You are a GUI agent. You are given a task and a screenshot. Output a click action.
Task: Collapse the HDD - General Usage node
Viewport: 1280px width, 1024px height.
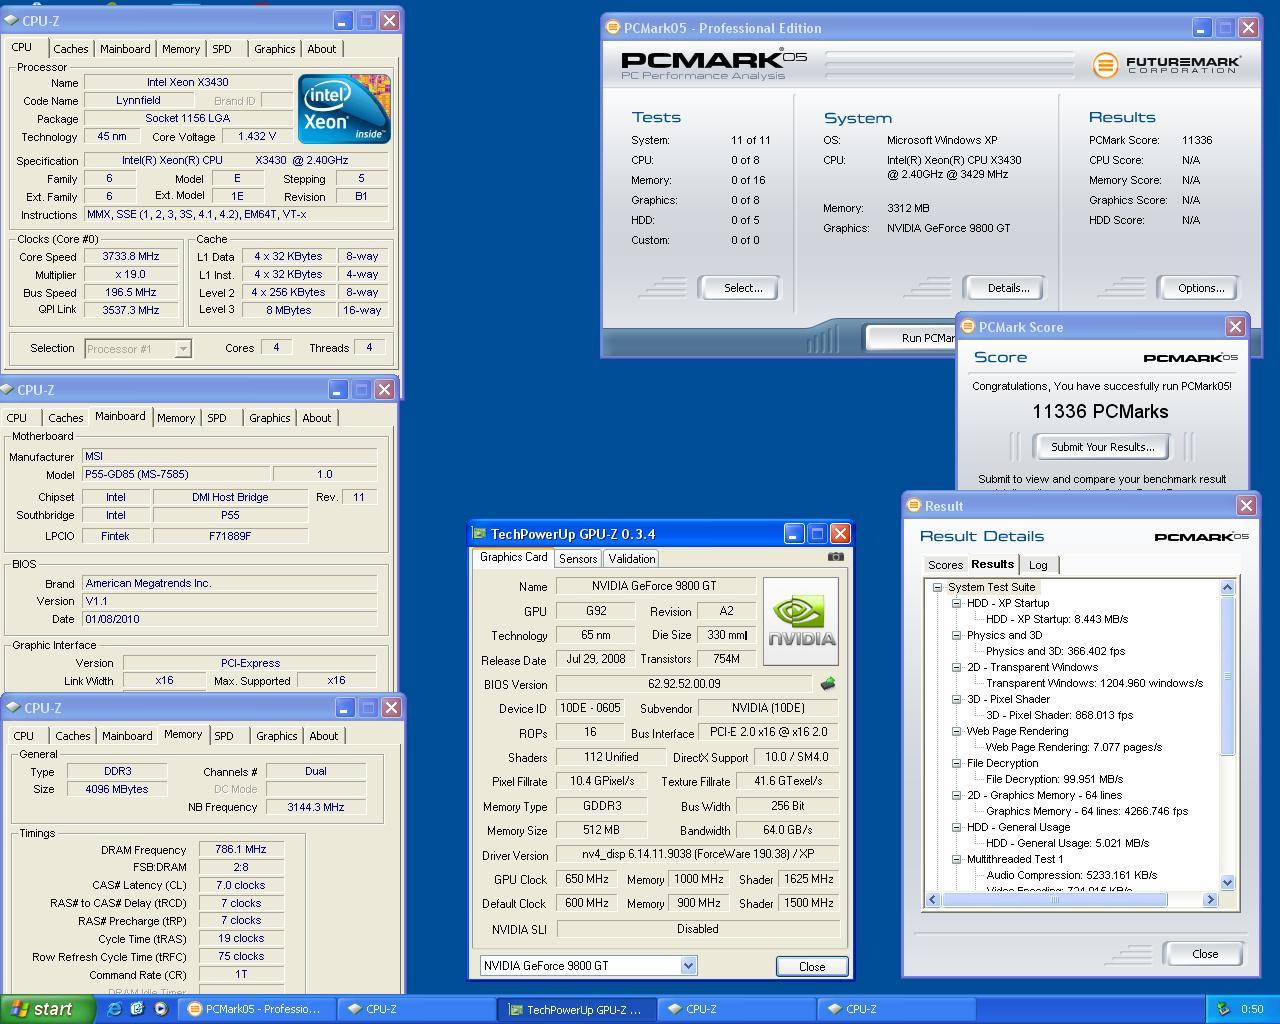(x=956, y=828)
